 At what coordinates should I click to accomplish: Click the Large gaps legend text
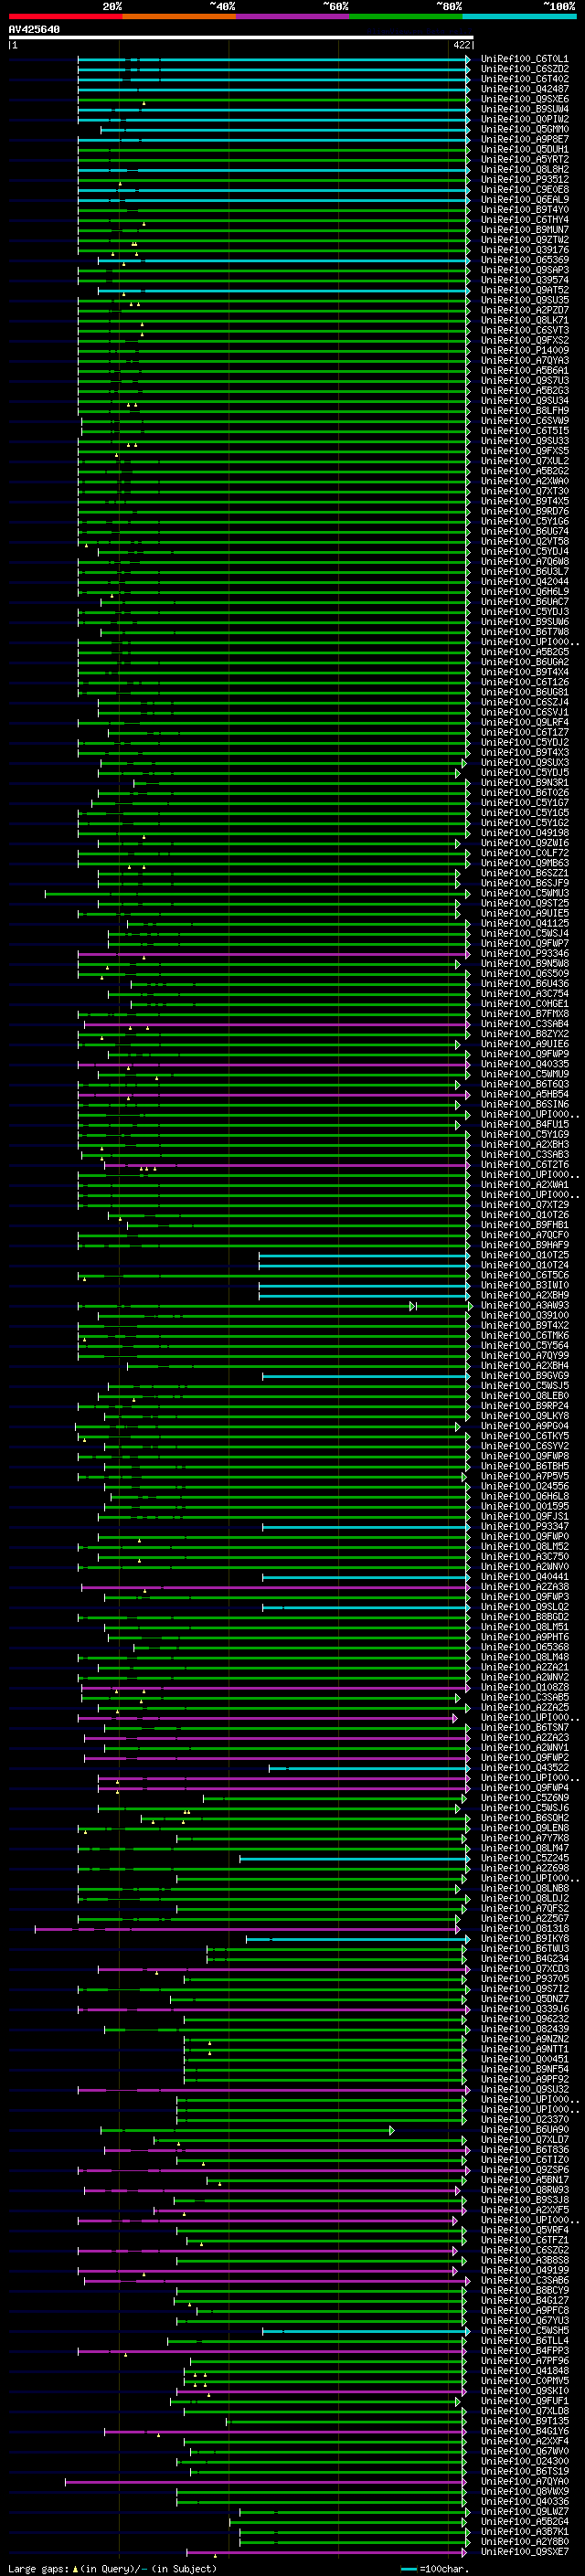[112, 2568]
